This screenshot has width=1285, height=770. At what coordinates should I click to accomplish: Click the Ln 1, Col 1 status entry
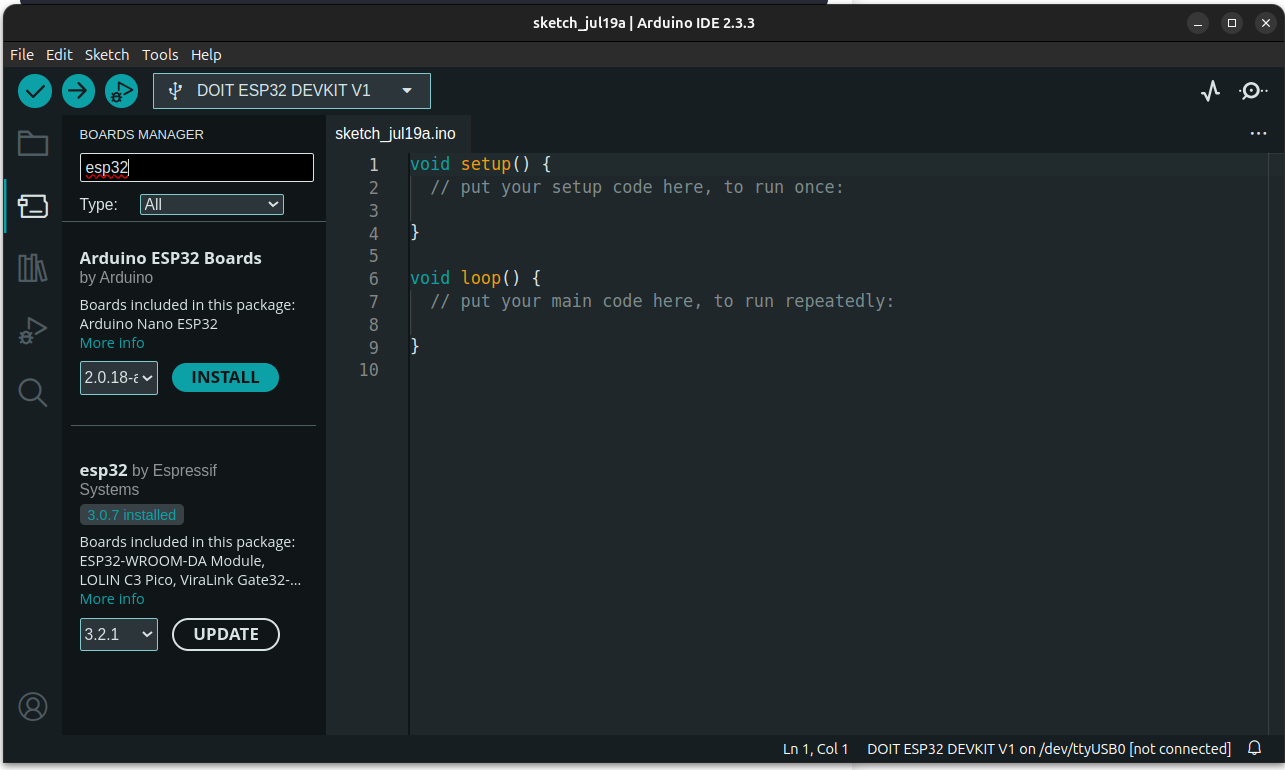[815, 748]
